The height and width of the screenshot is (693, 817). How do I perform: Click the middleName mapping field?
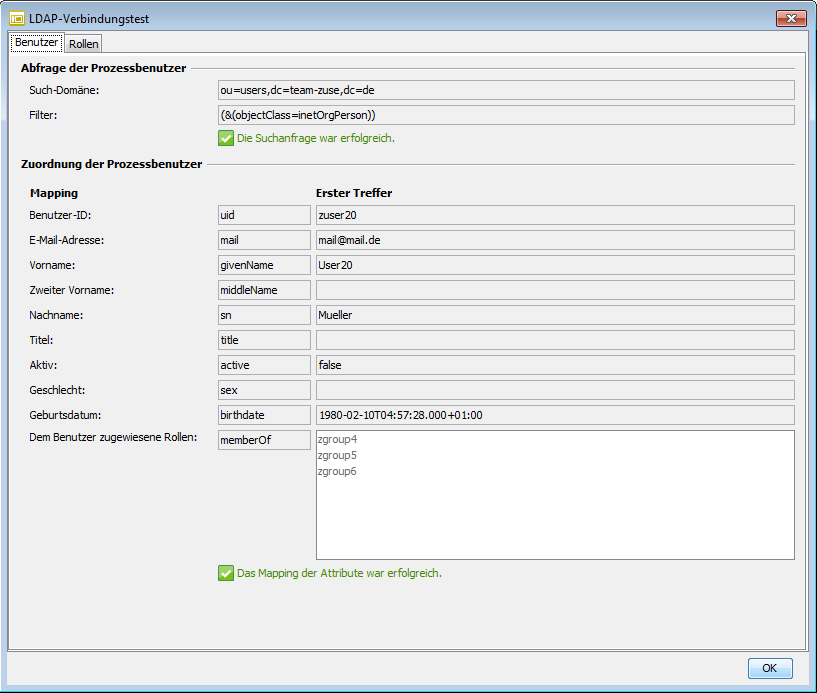coord(263,290)
